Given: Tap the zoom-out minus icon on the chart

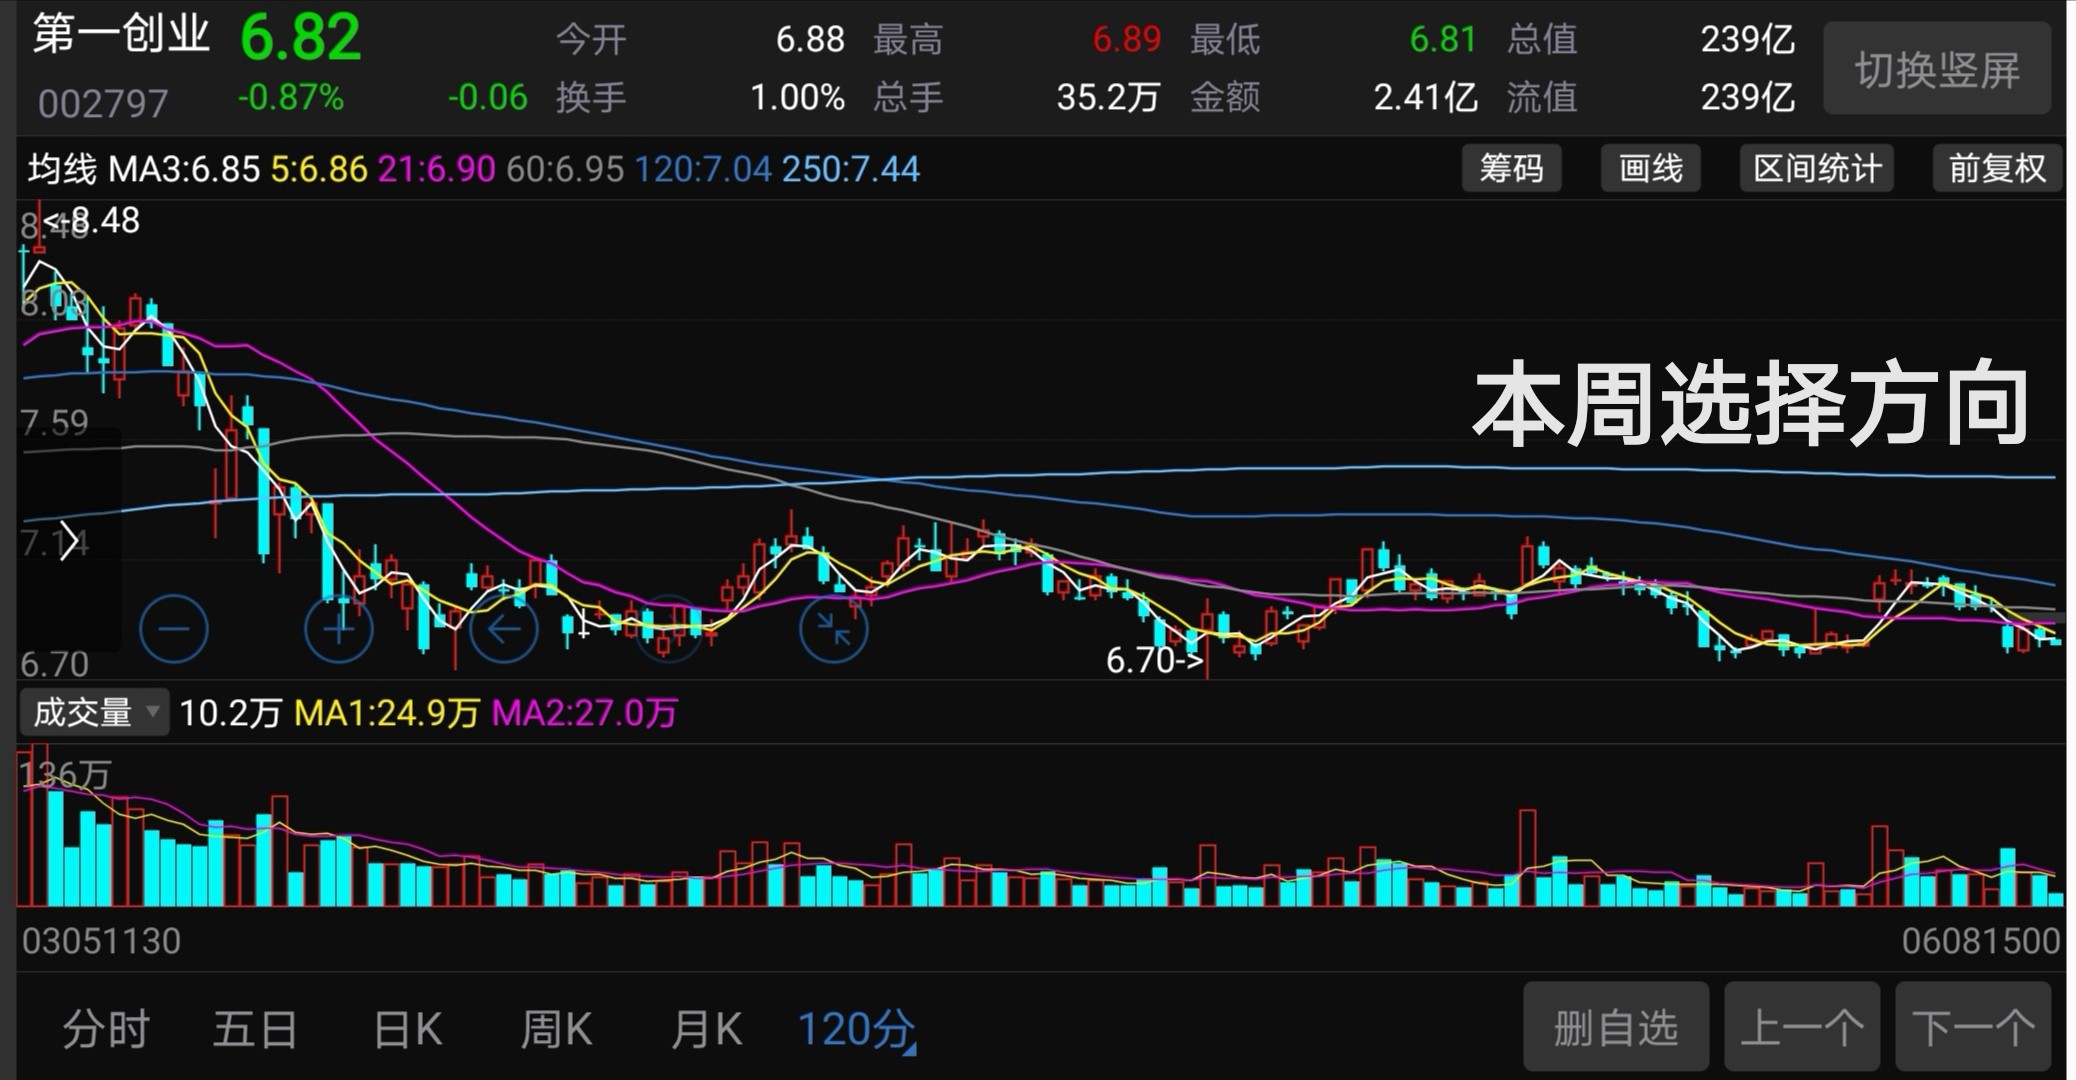Looking at the screenshot, I should [175, 627].
